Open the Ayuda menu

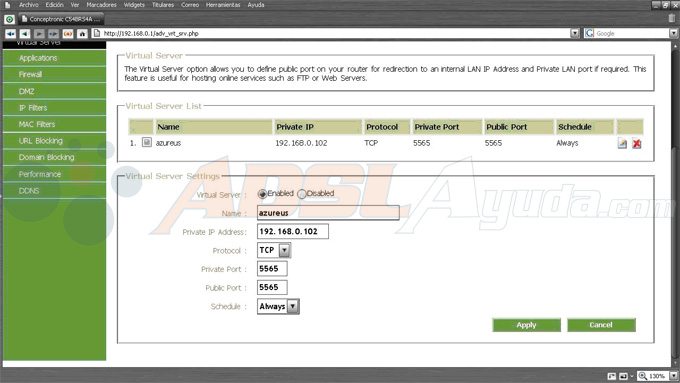(256, 5)
